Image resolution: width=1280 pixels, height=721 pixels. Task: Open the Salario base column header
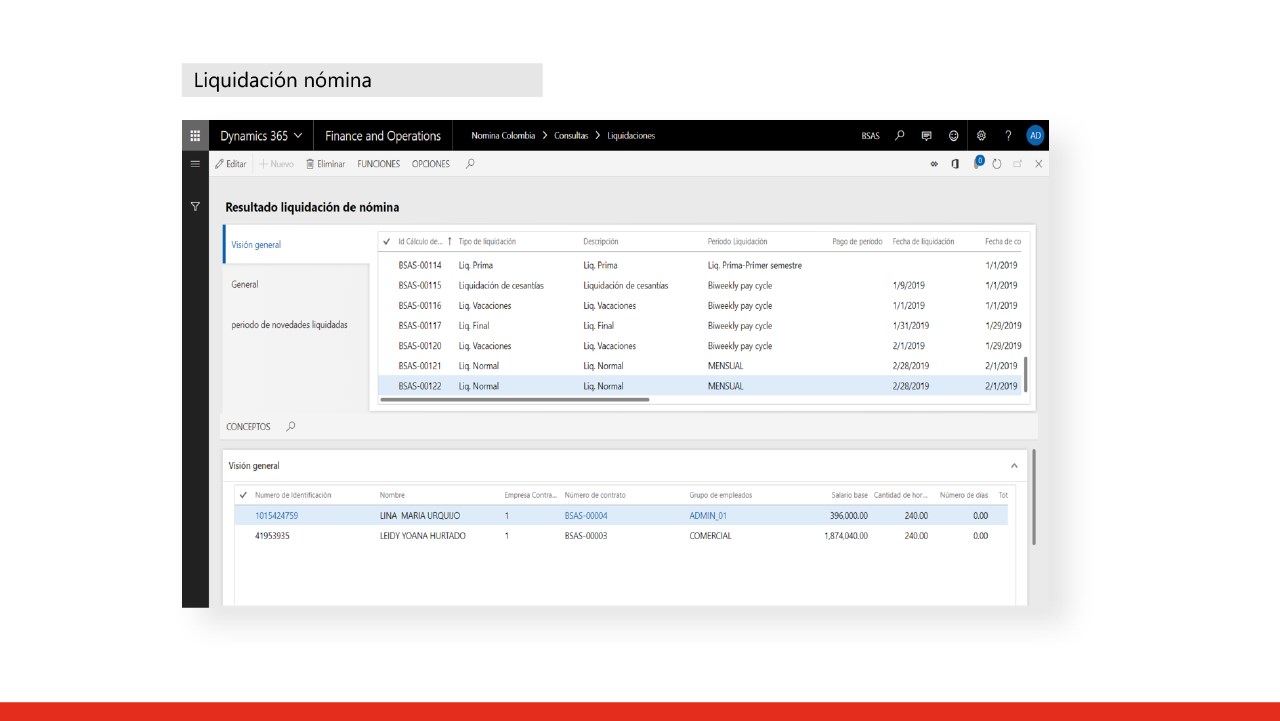pyautogui.click(x=849, y=495)
